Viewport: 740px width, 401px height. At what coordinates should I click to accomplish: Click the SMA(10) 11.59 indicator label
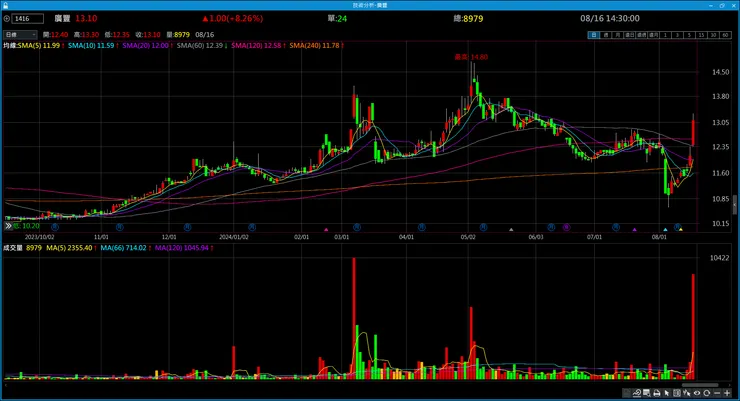click(91, 45)
